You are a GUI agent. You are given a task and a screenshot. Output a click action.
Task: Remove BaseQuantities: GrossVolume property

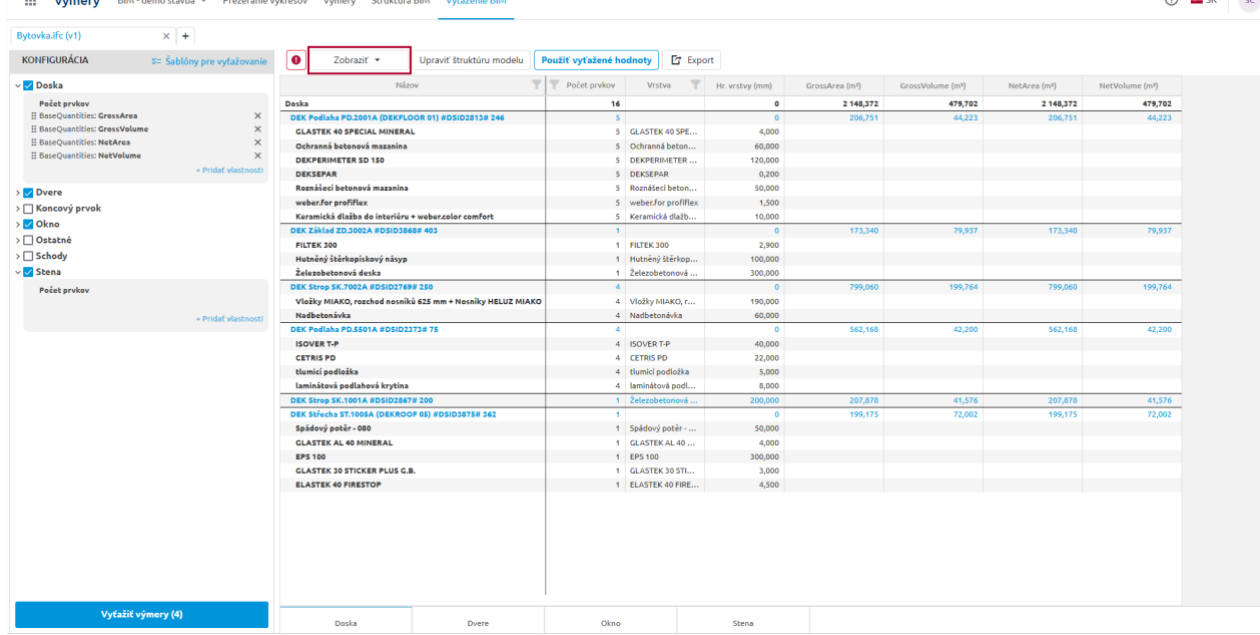pos(258,129)
